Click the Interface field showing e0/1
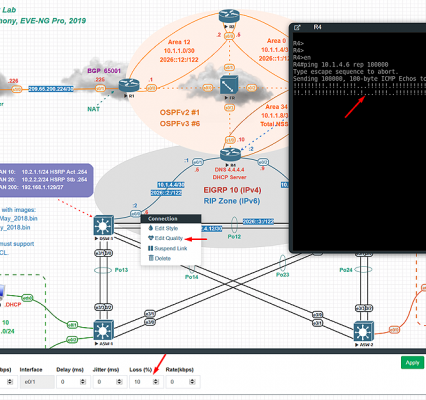426x400 pixels. 37,382
